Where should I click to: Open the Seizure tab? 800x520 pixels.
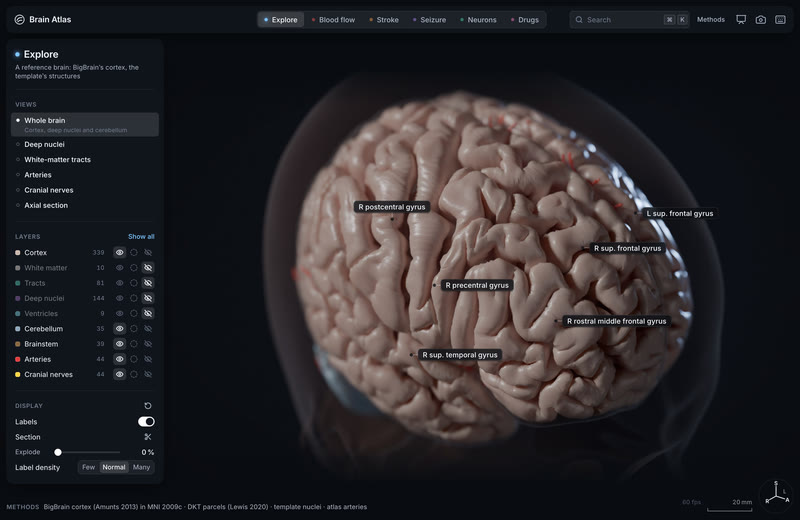click(x=429, y=20)
